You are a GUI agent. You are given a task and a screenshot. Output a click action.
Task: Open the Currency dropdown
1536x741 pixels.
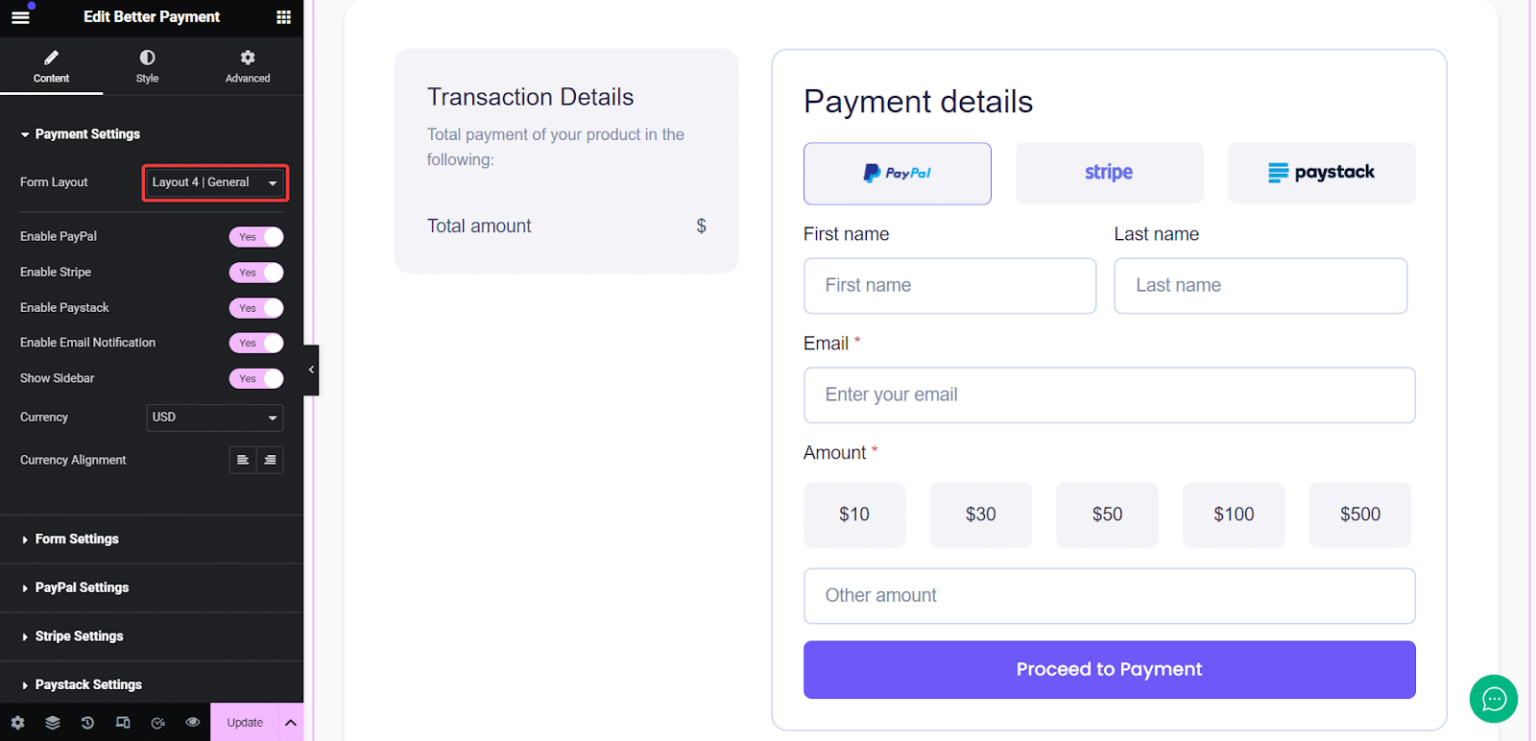(214, 417)
